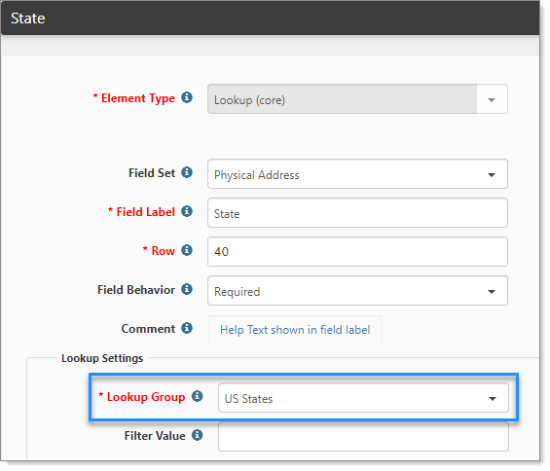Show help info for Field Label
Screen dimensions: 550x471
click(x=187, y=211)
